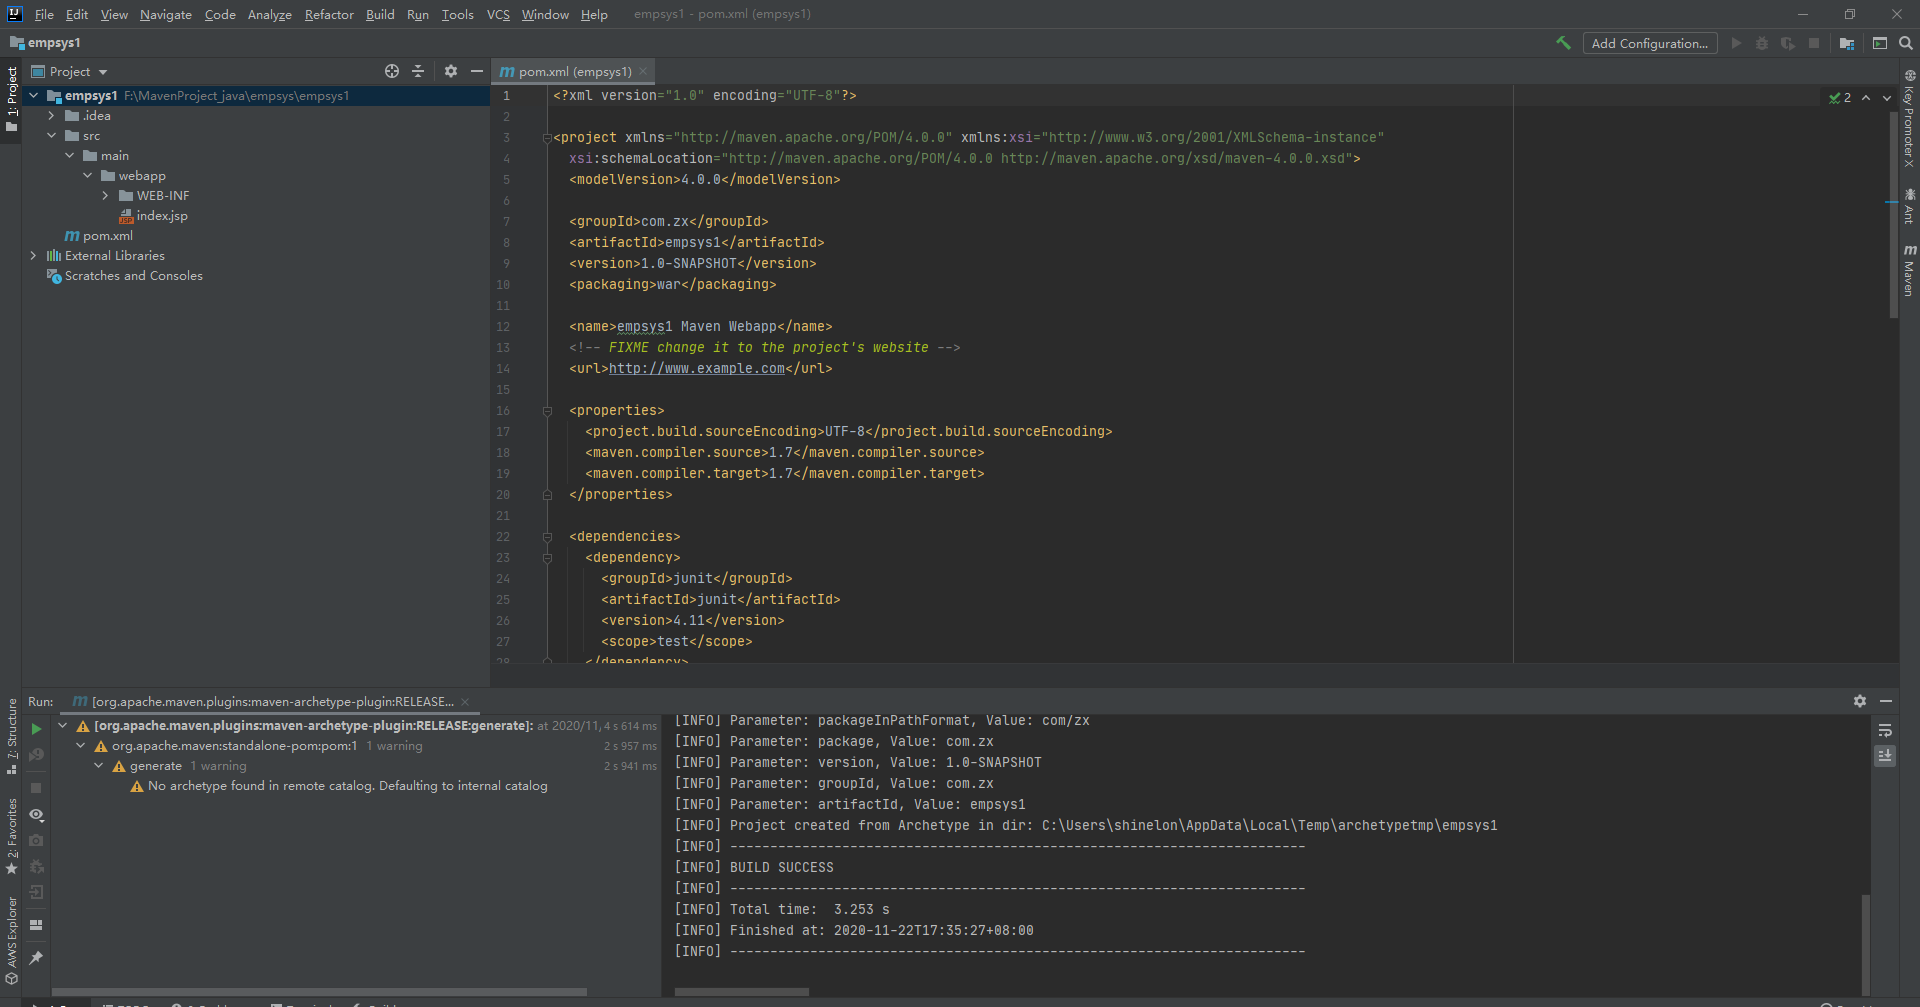The width and height of the screenshot is (1920, 1007).
Task: Open Search Everywhere magnifier icon
Action: click(x=1906, y=43)
